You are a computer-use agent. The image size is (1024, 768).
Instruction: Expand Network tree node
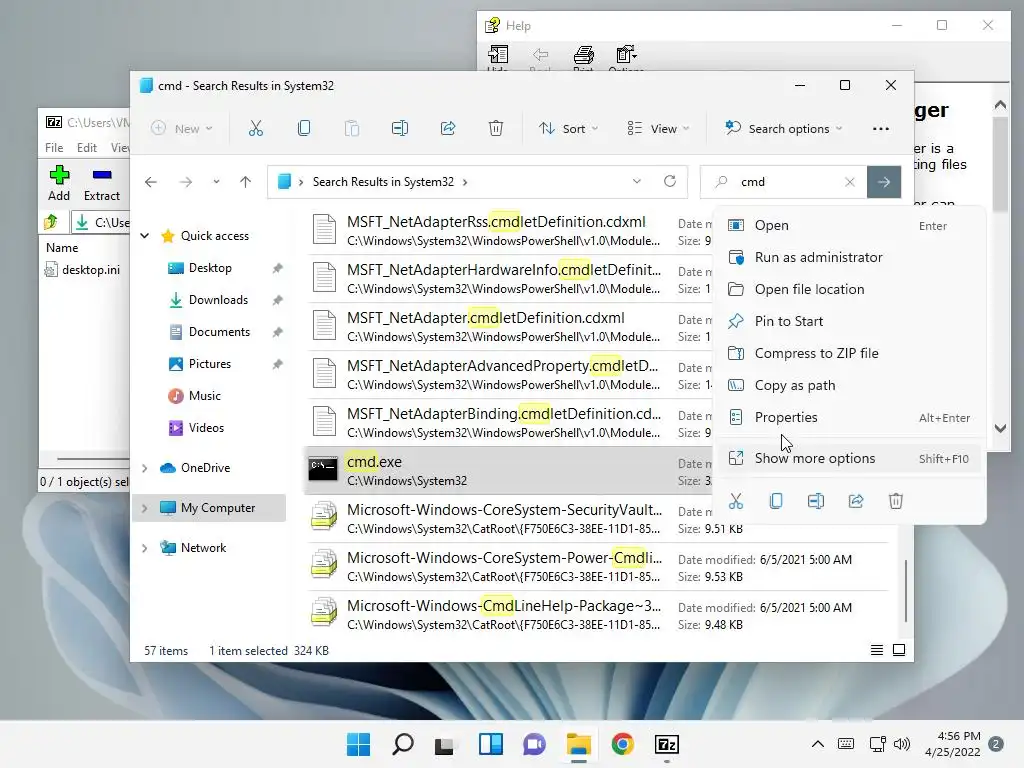145,548
